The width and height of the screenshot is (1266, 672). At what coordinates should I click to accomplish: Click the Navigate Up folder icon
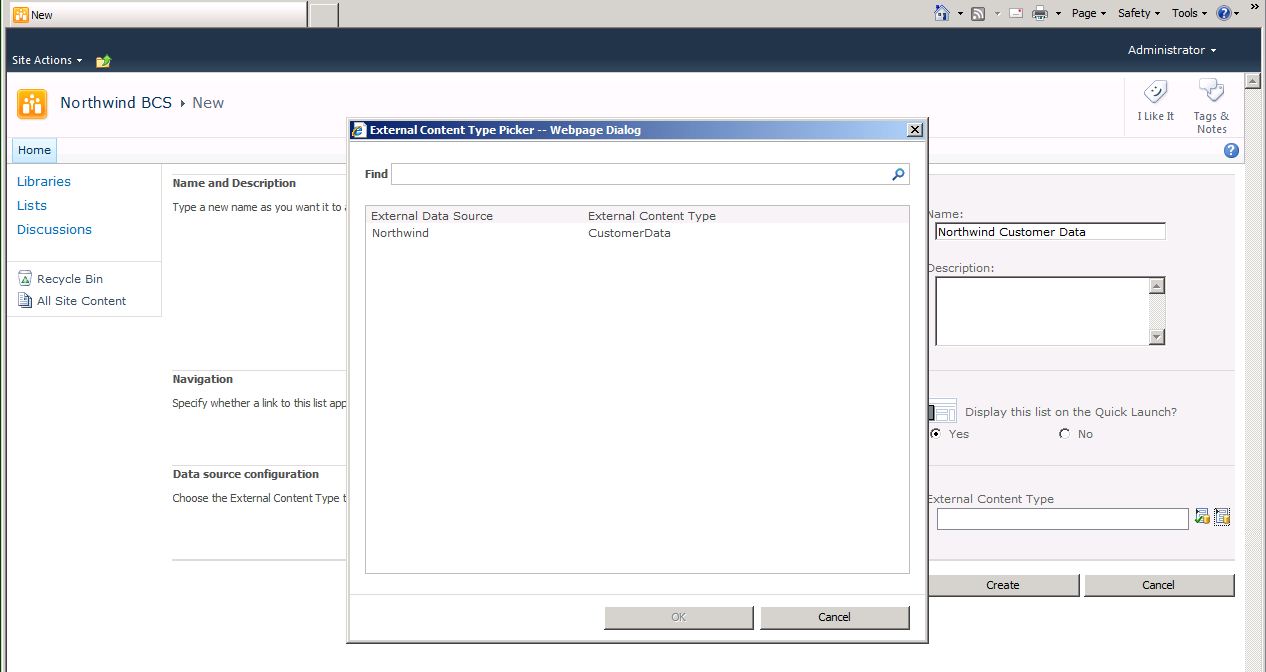(103, 61)
